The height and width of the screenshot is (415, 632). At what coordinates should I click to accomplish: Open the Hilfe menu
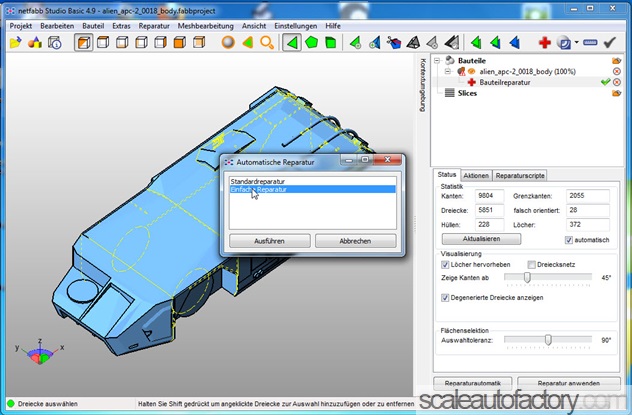pos(333,26)
